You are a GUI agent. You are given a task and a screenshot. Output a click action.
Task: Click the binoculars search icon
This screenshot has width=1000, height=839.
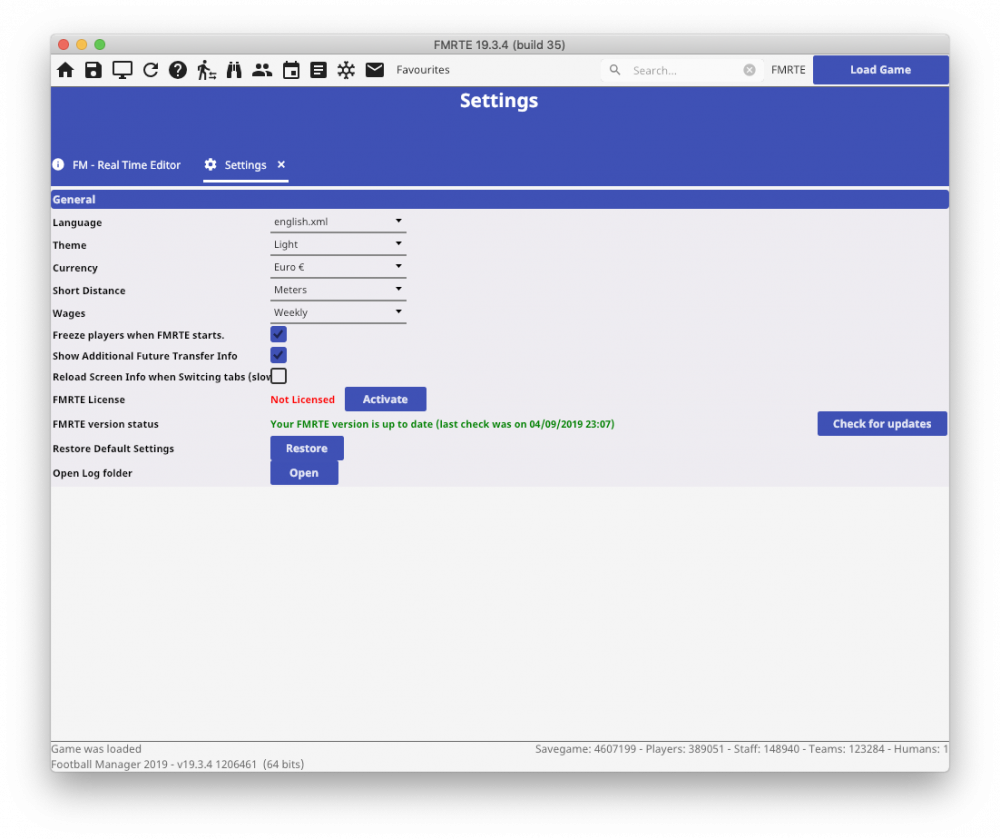click(234, 70)
